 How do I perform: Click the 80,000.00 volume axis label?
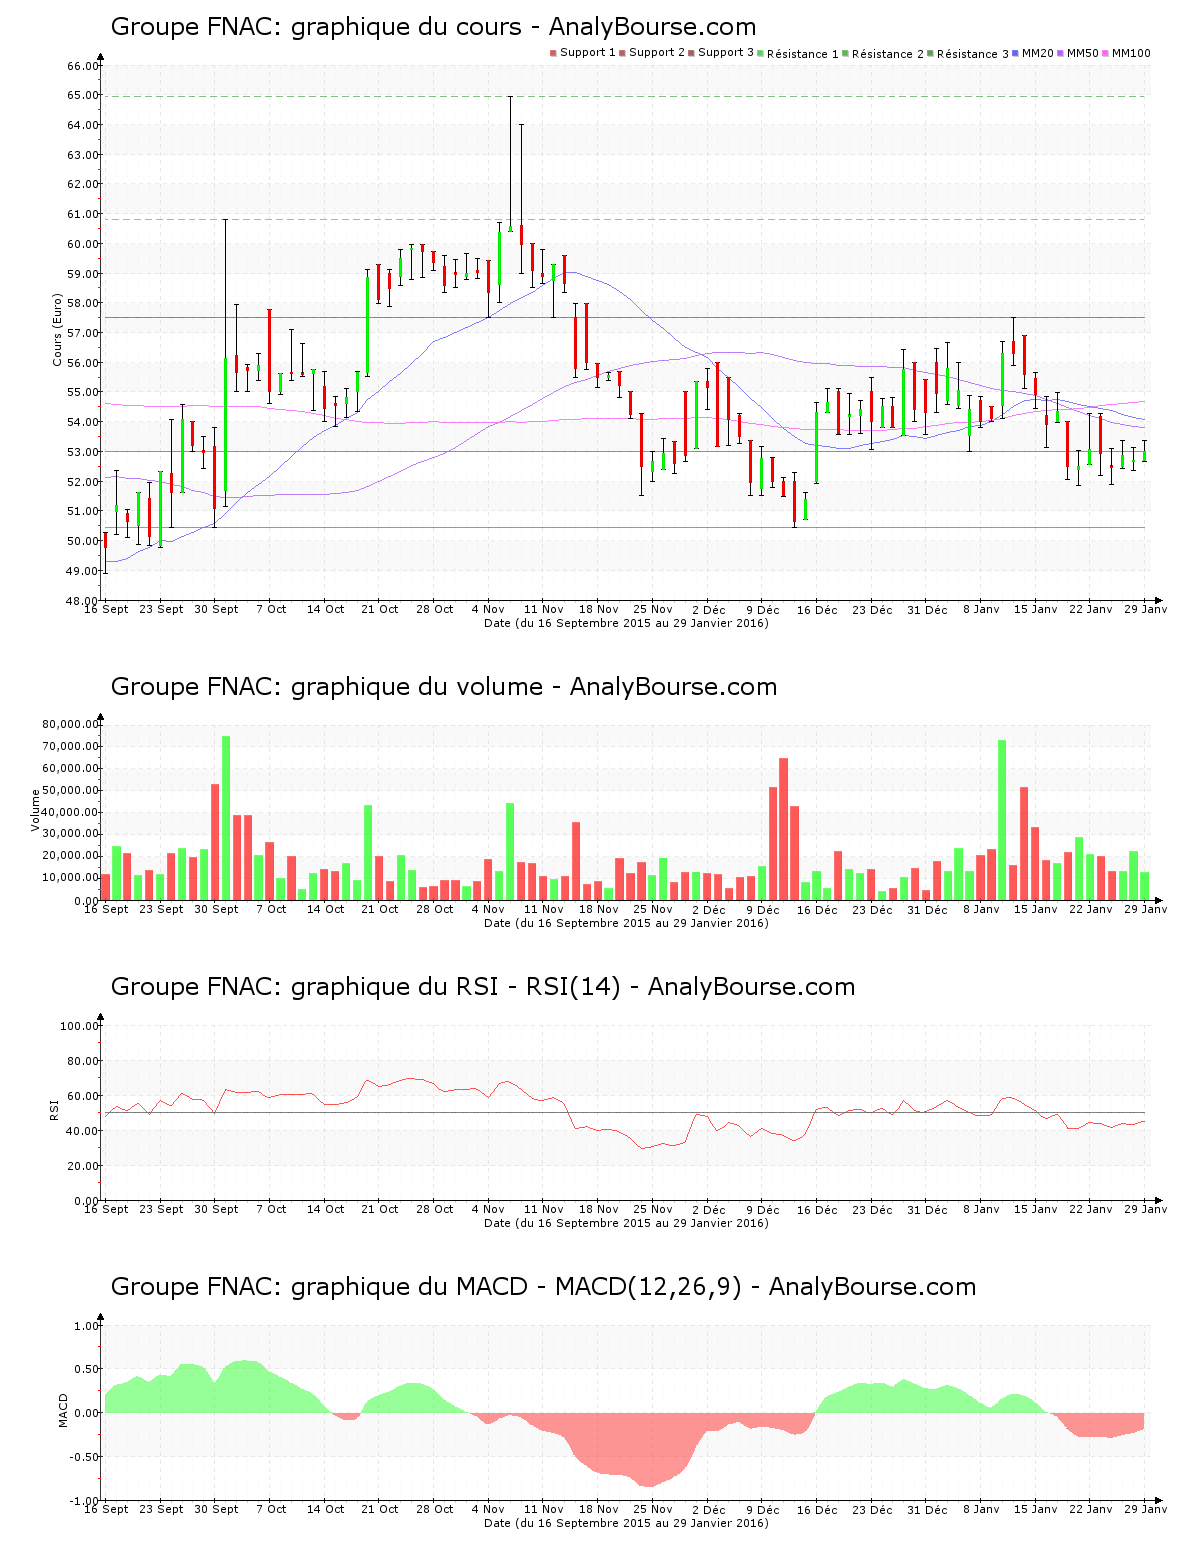[71, 724]
